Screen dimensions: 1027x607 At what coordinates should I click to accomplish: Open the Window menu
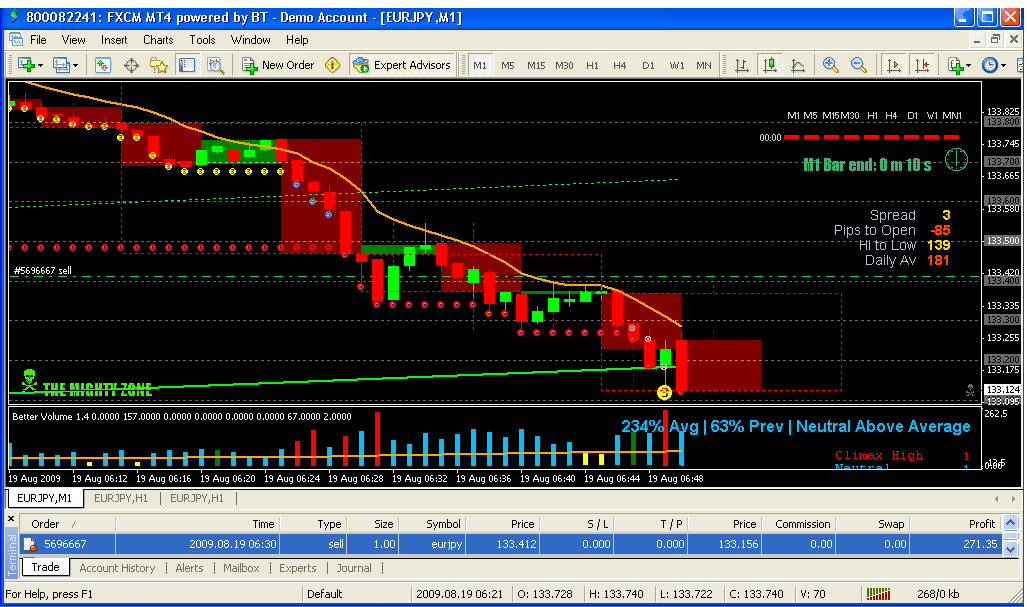point(250,40)
